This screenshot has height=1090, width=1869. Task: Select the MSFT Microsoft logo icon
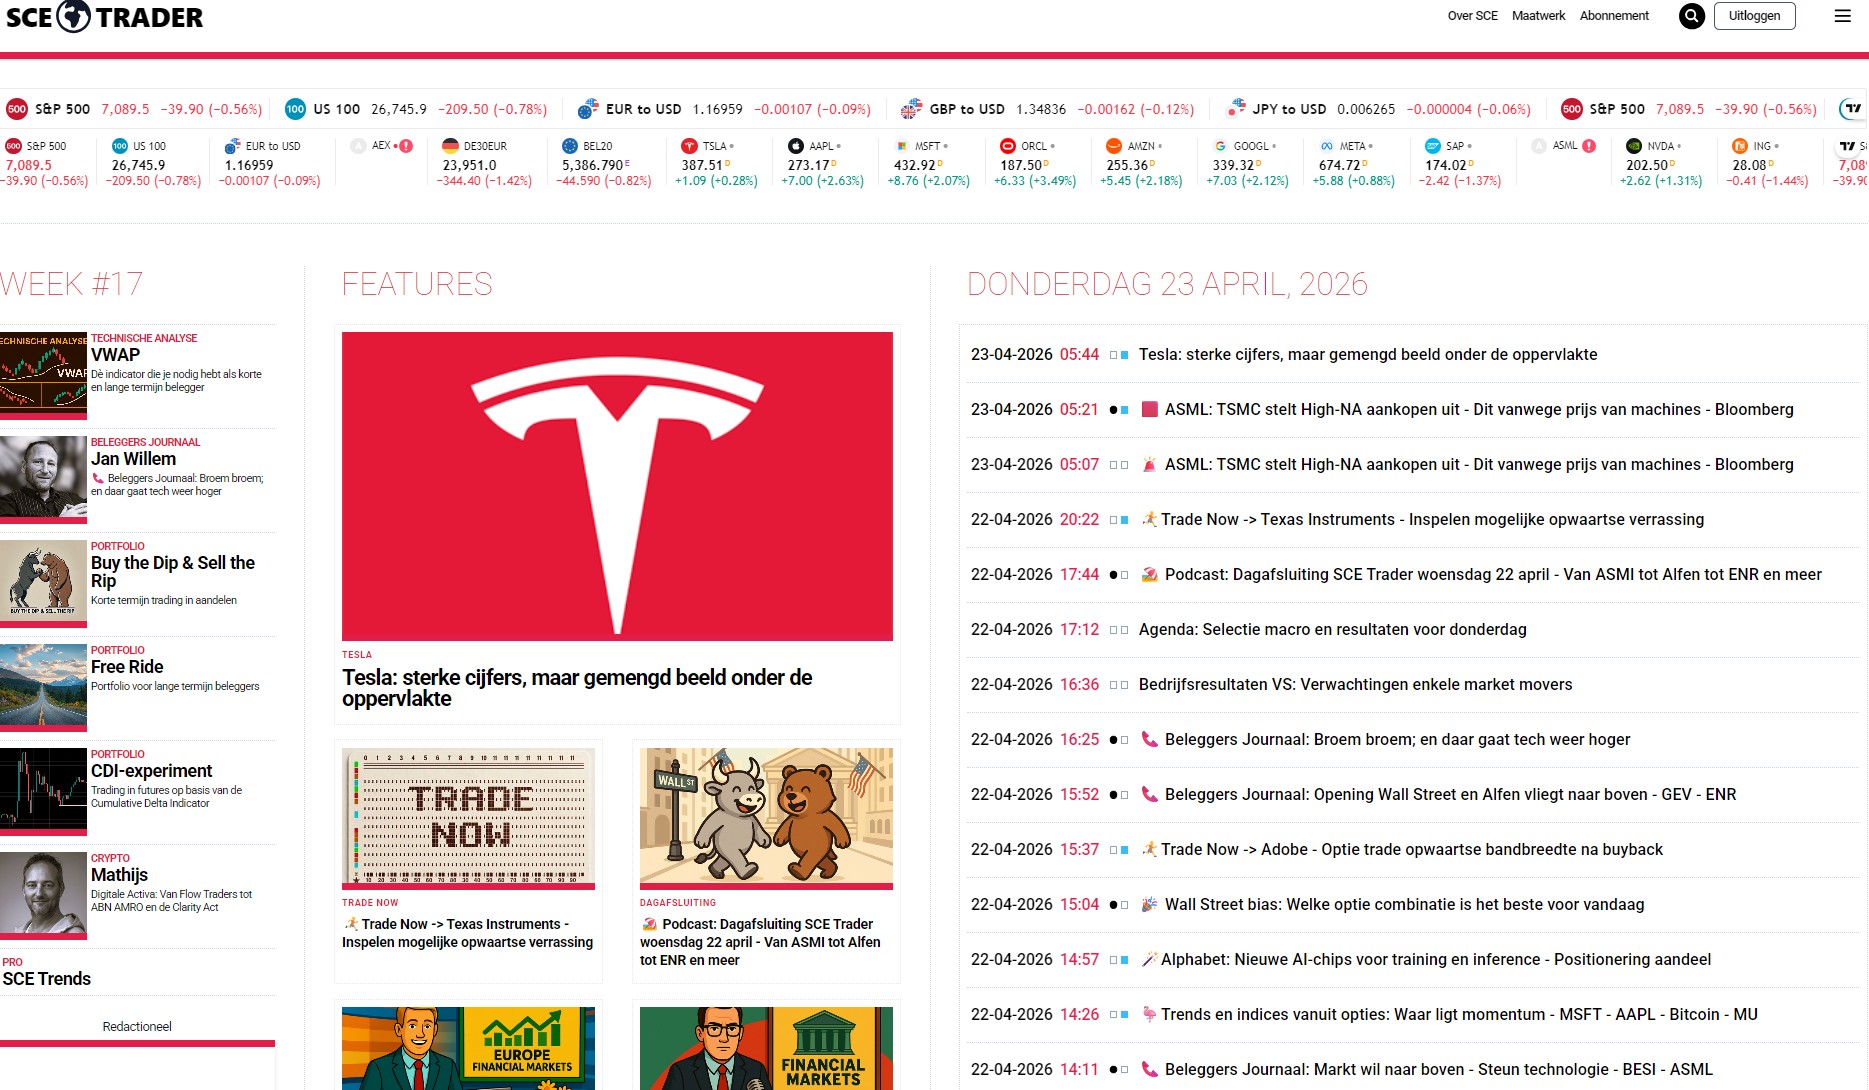(901, 146)
